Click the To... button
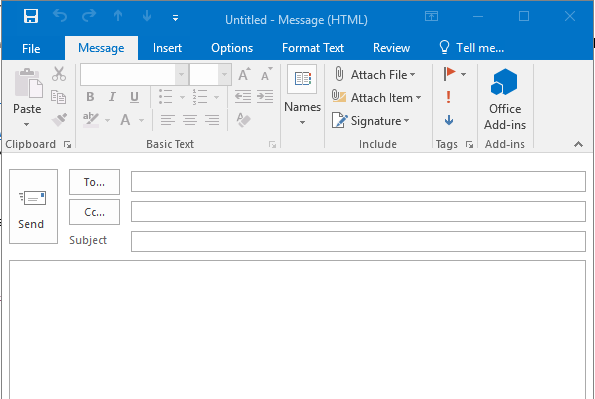 94,182
